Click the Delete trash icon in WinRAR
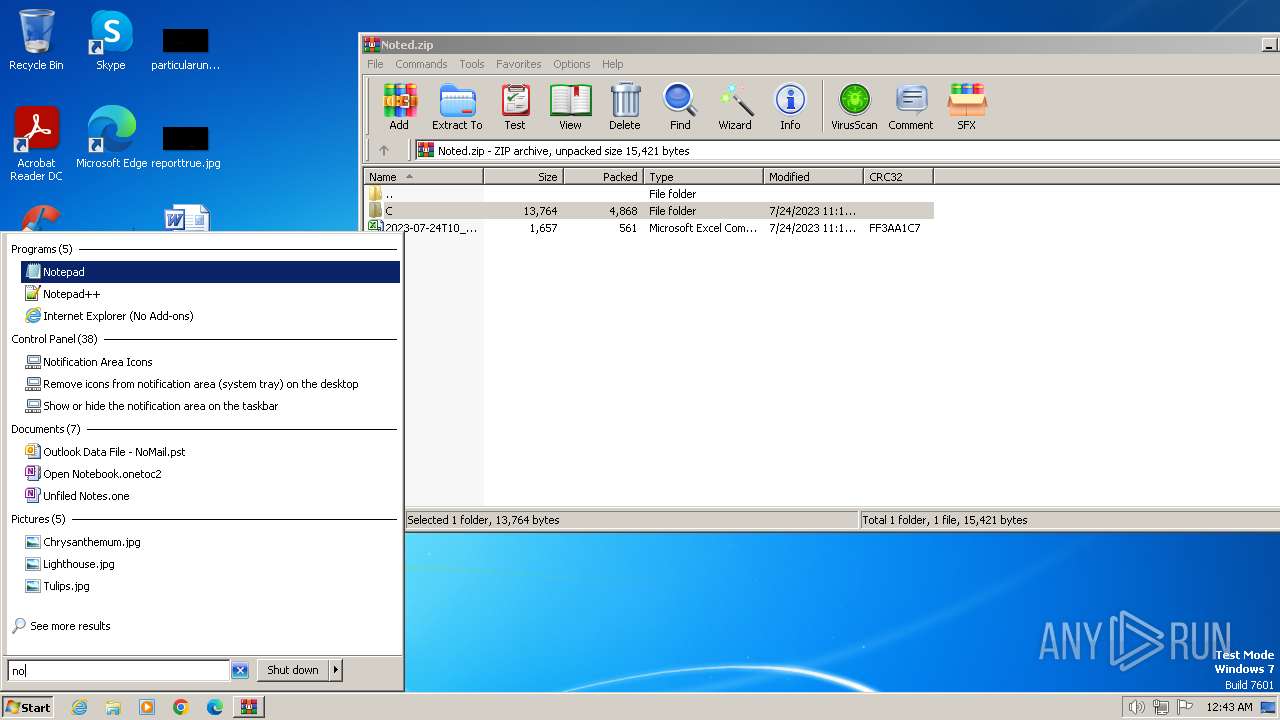The height and width of the screenshot is (720, 1280). [x=625, y=107]
